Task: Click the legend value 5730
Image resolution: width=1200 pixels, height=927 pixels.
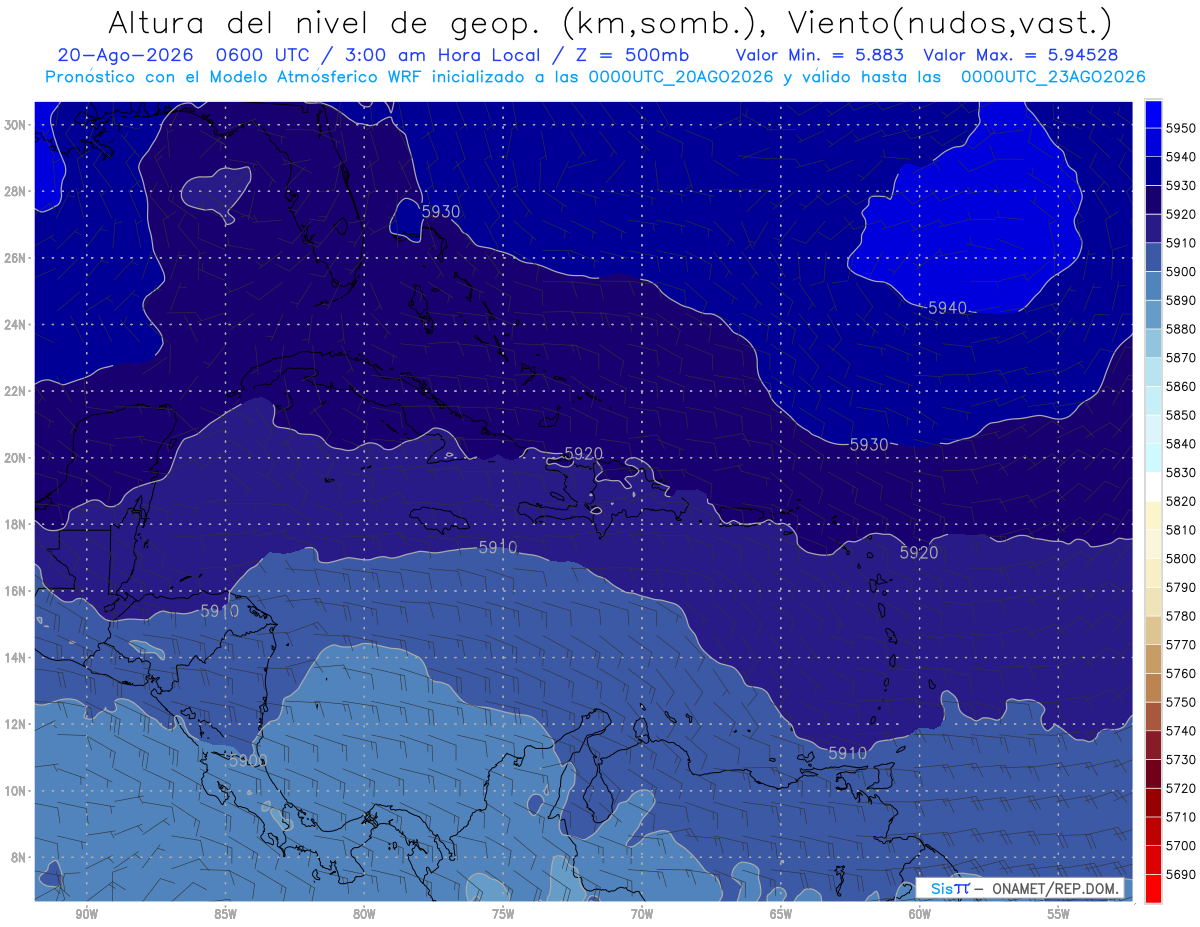Action: click(x=1180, y=760)
